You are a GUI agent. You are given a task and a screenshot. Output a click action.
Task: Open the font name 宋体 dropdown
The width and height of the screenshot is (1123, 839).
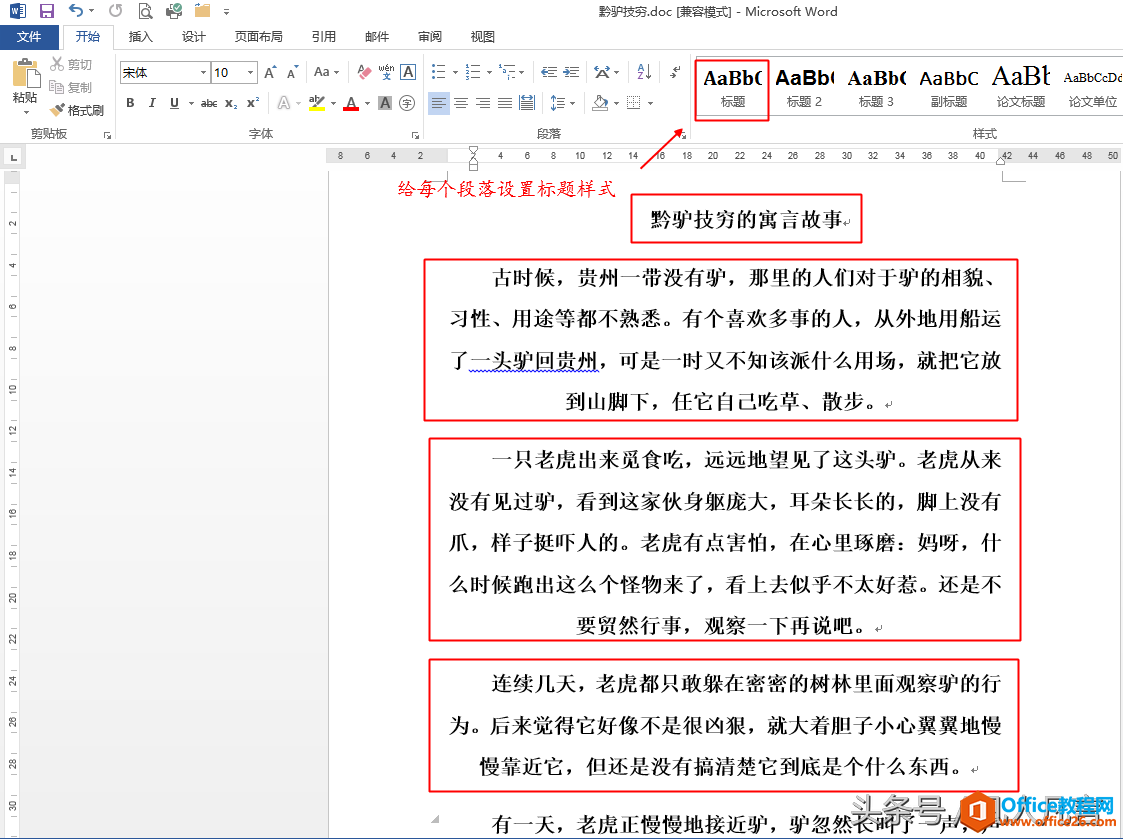click(x=165, y=72)
